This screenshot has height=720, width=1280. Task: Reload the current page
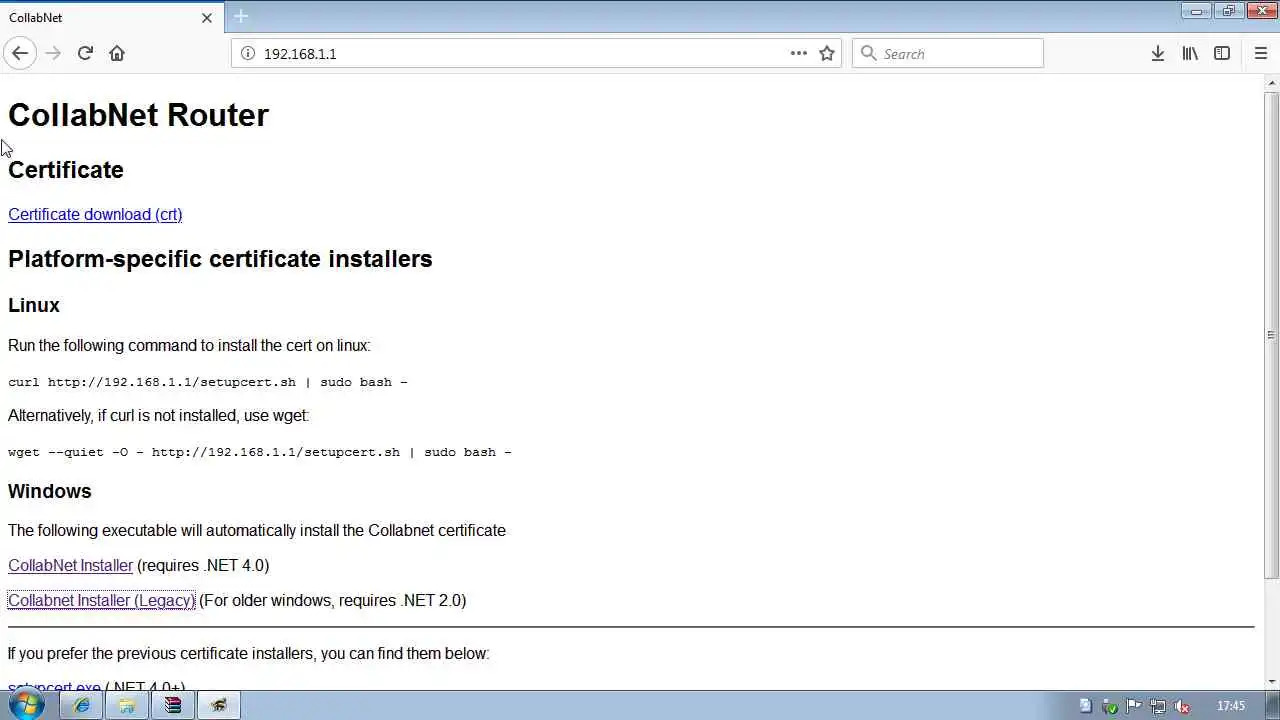pyautogui.click(x=85, y=53)
